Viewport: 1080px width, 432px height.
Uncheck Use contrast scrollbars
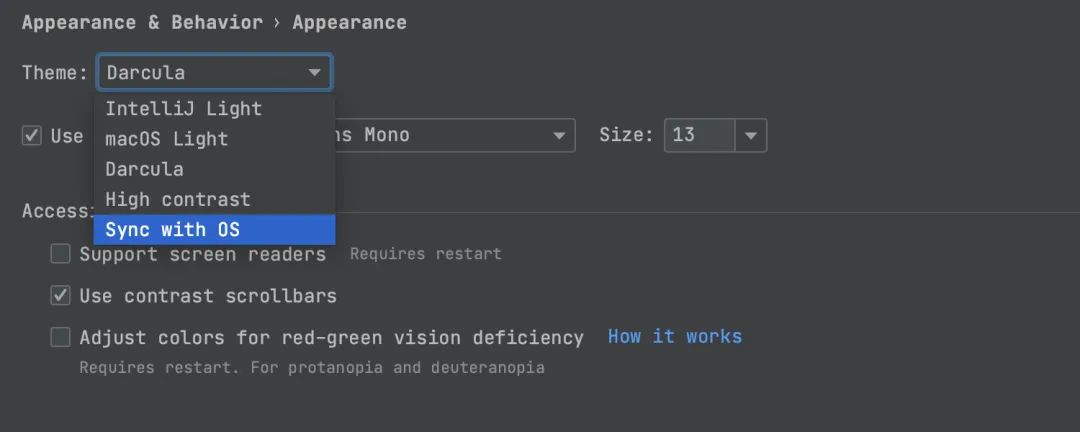(61, 296)
